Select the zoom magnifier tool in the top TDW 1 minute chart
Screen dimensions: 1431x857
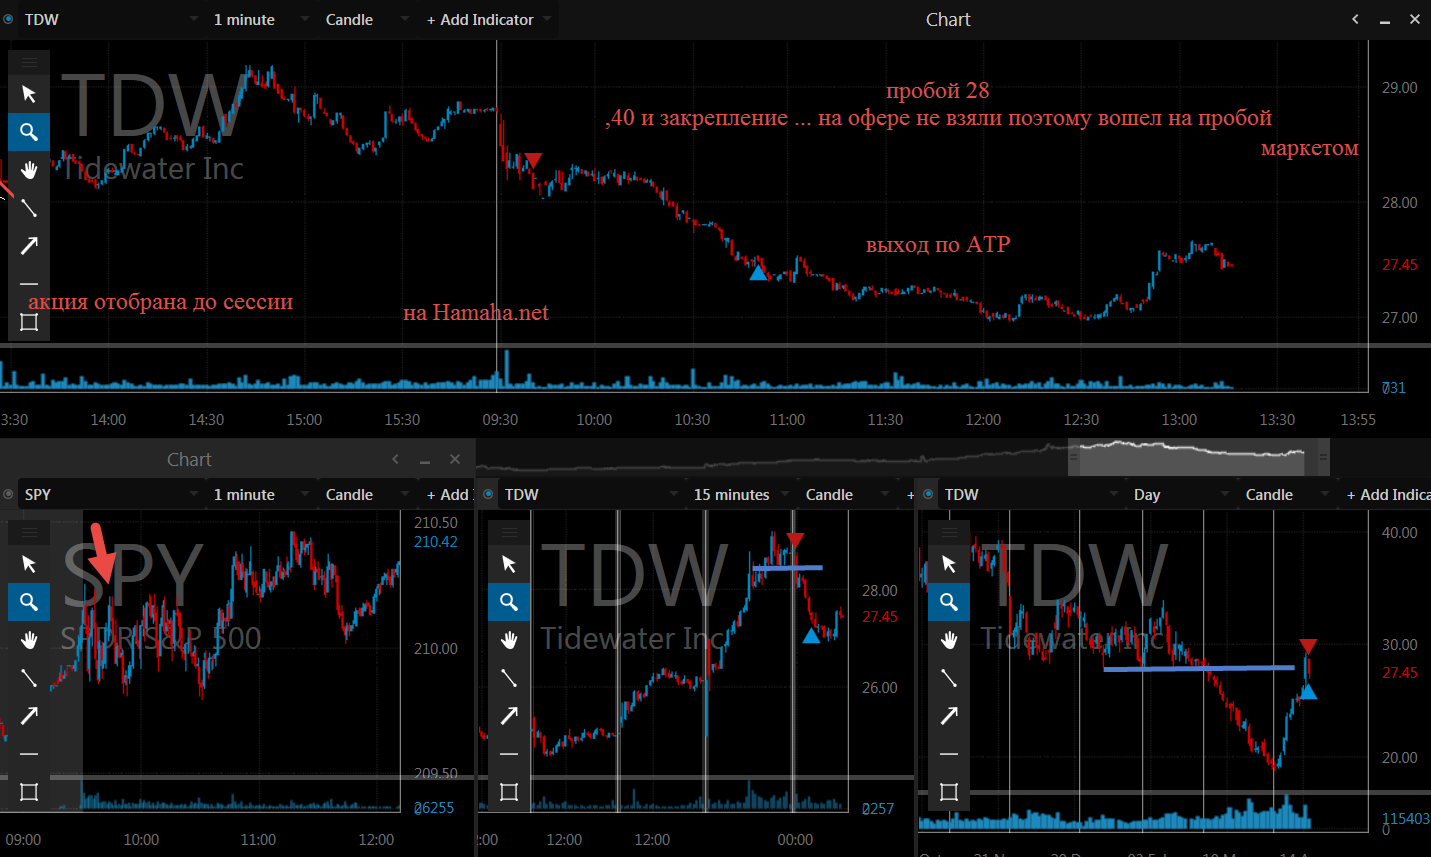pyautogui.click(x=29, y=132)
